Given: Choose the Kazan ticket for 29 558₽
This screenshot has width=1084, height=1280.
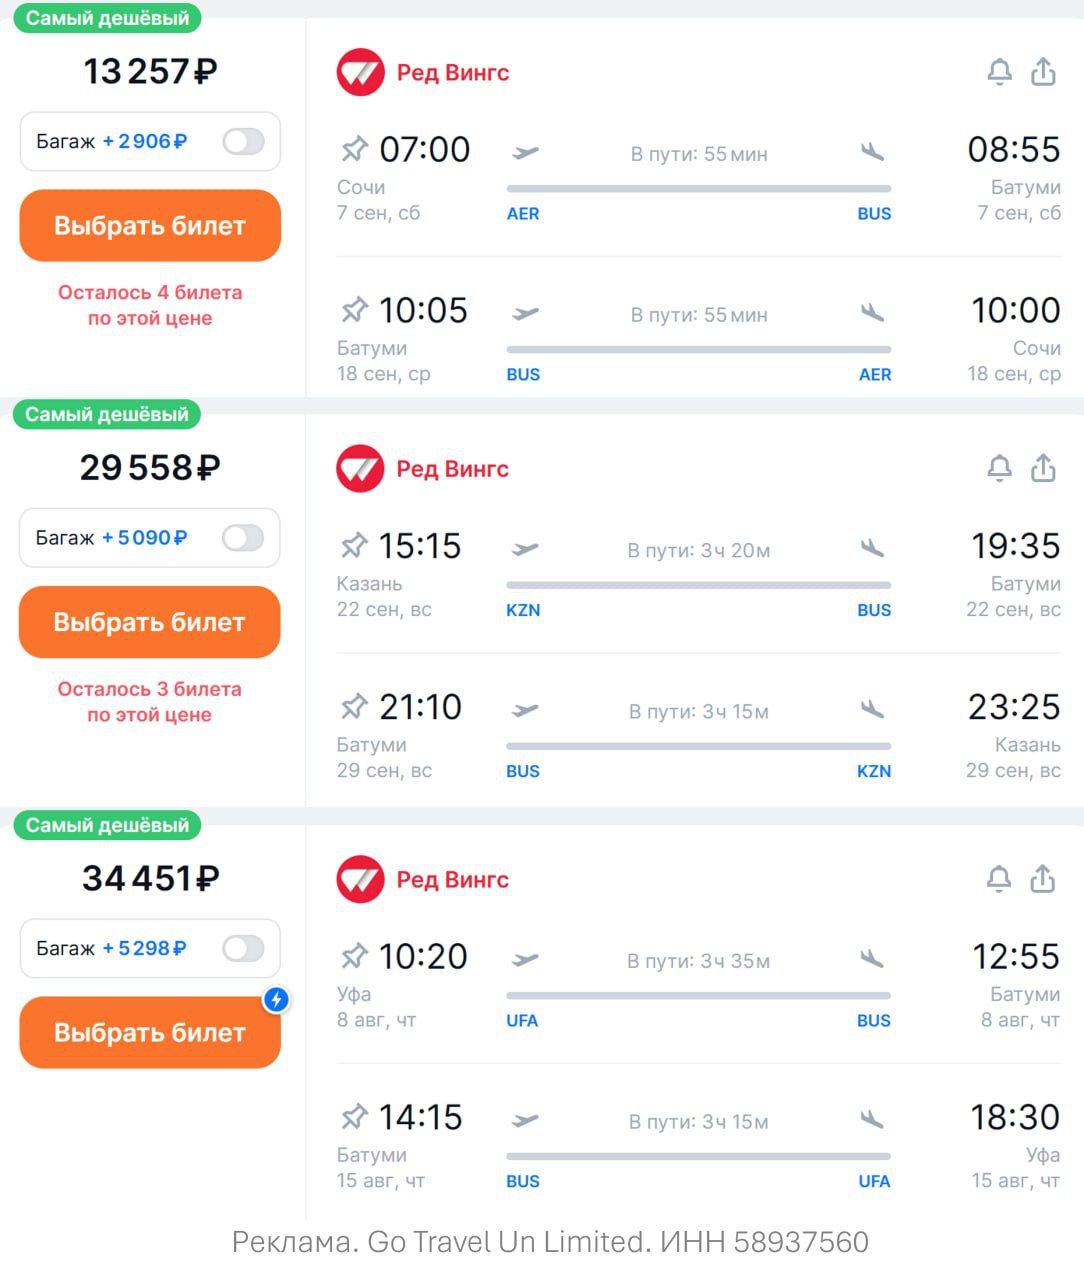Looking at the screenshot, I should (150, 622).
